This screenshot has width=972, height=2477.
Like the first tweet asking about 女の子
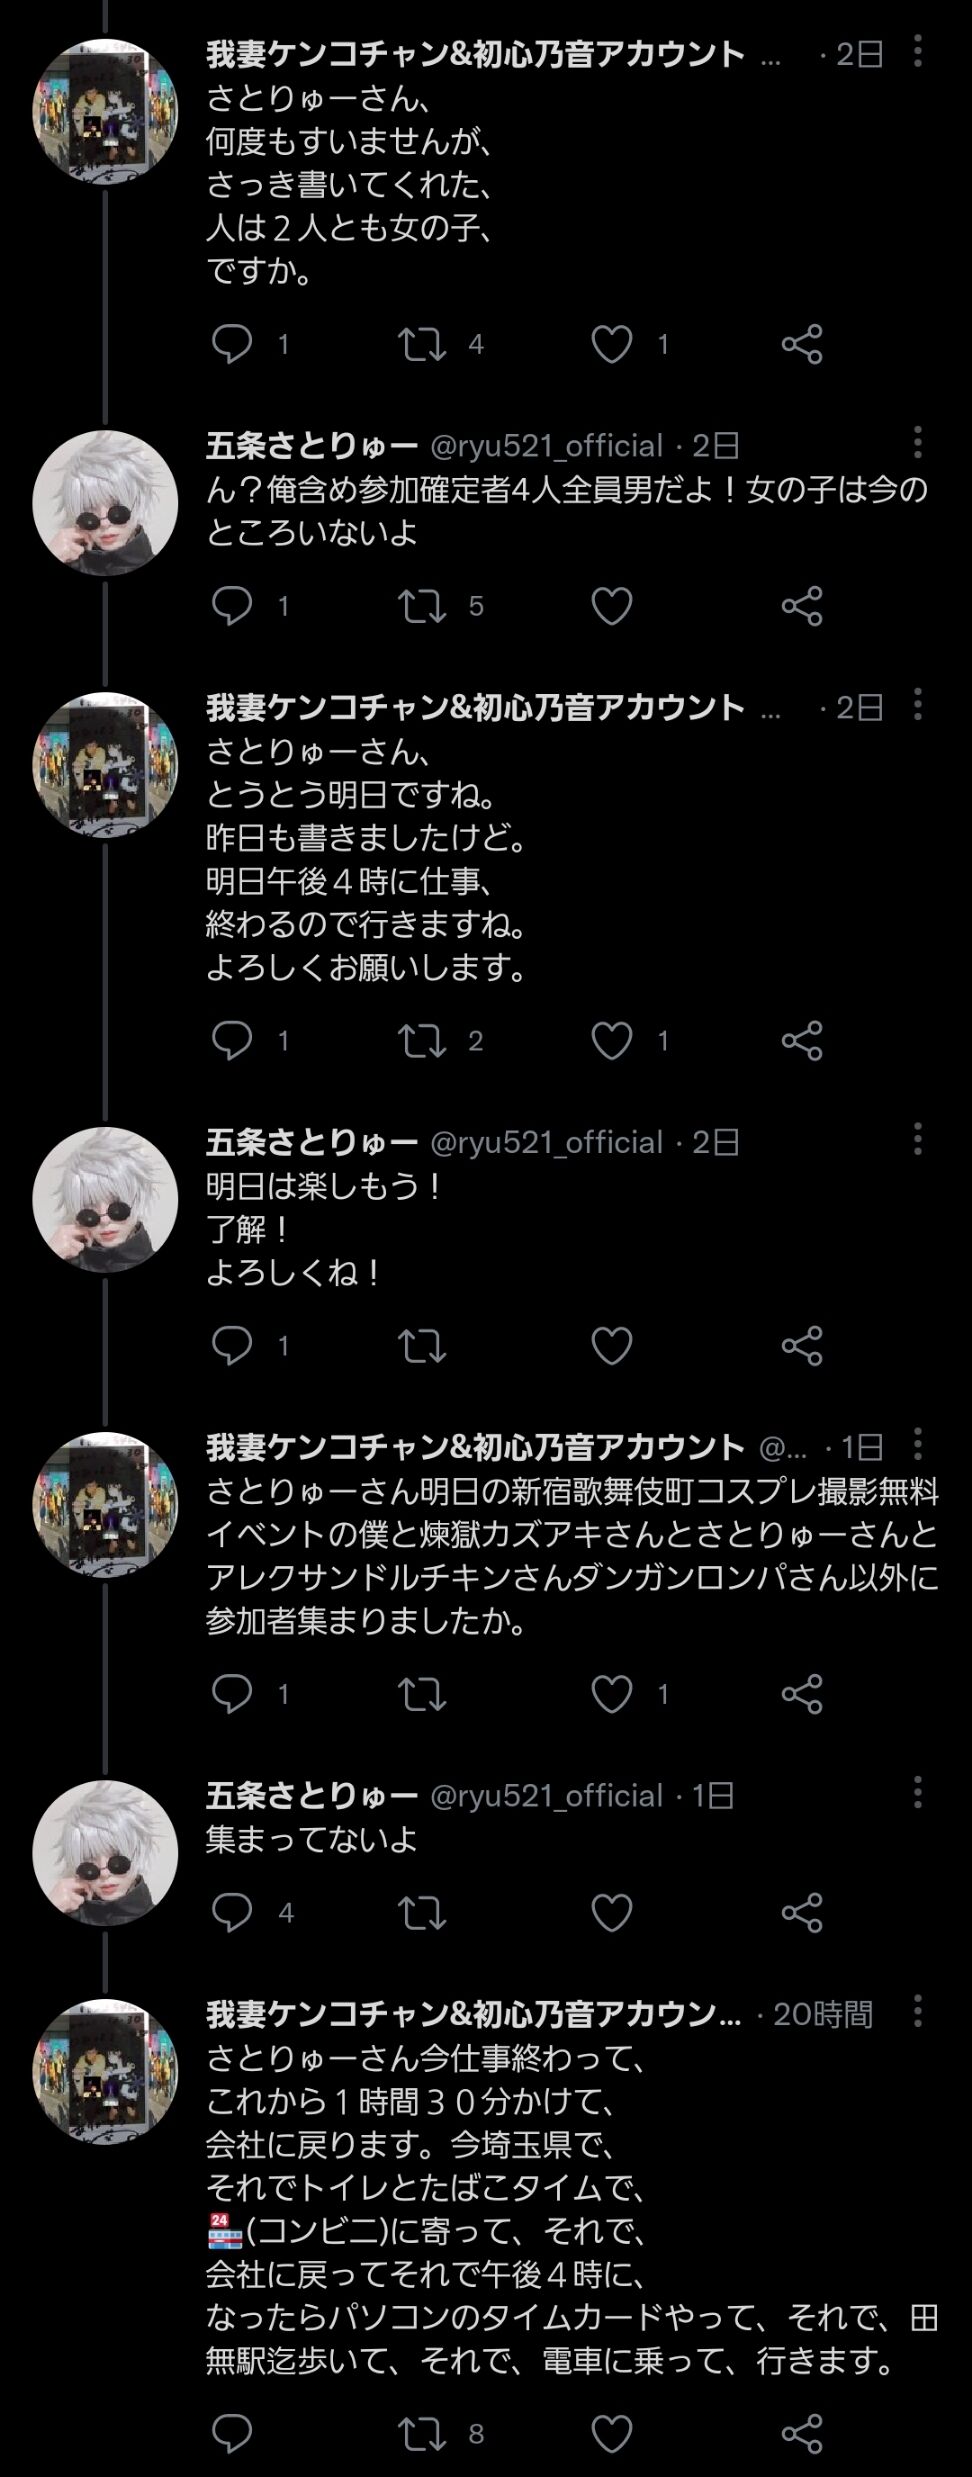[611, 345]
